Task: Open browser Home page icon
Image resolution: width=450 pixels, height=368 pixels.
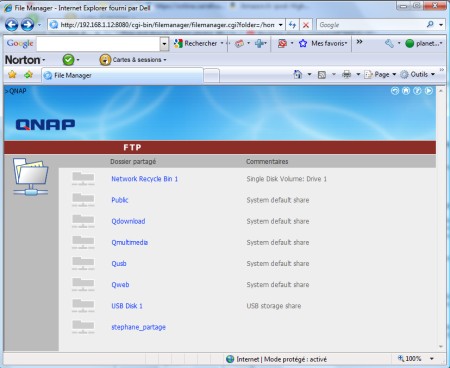Action: point(298,74)
